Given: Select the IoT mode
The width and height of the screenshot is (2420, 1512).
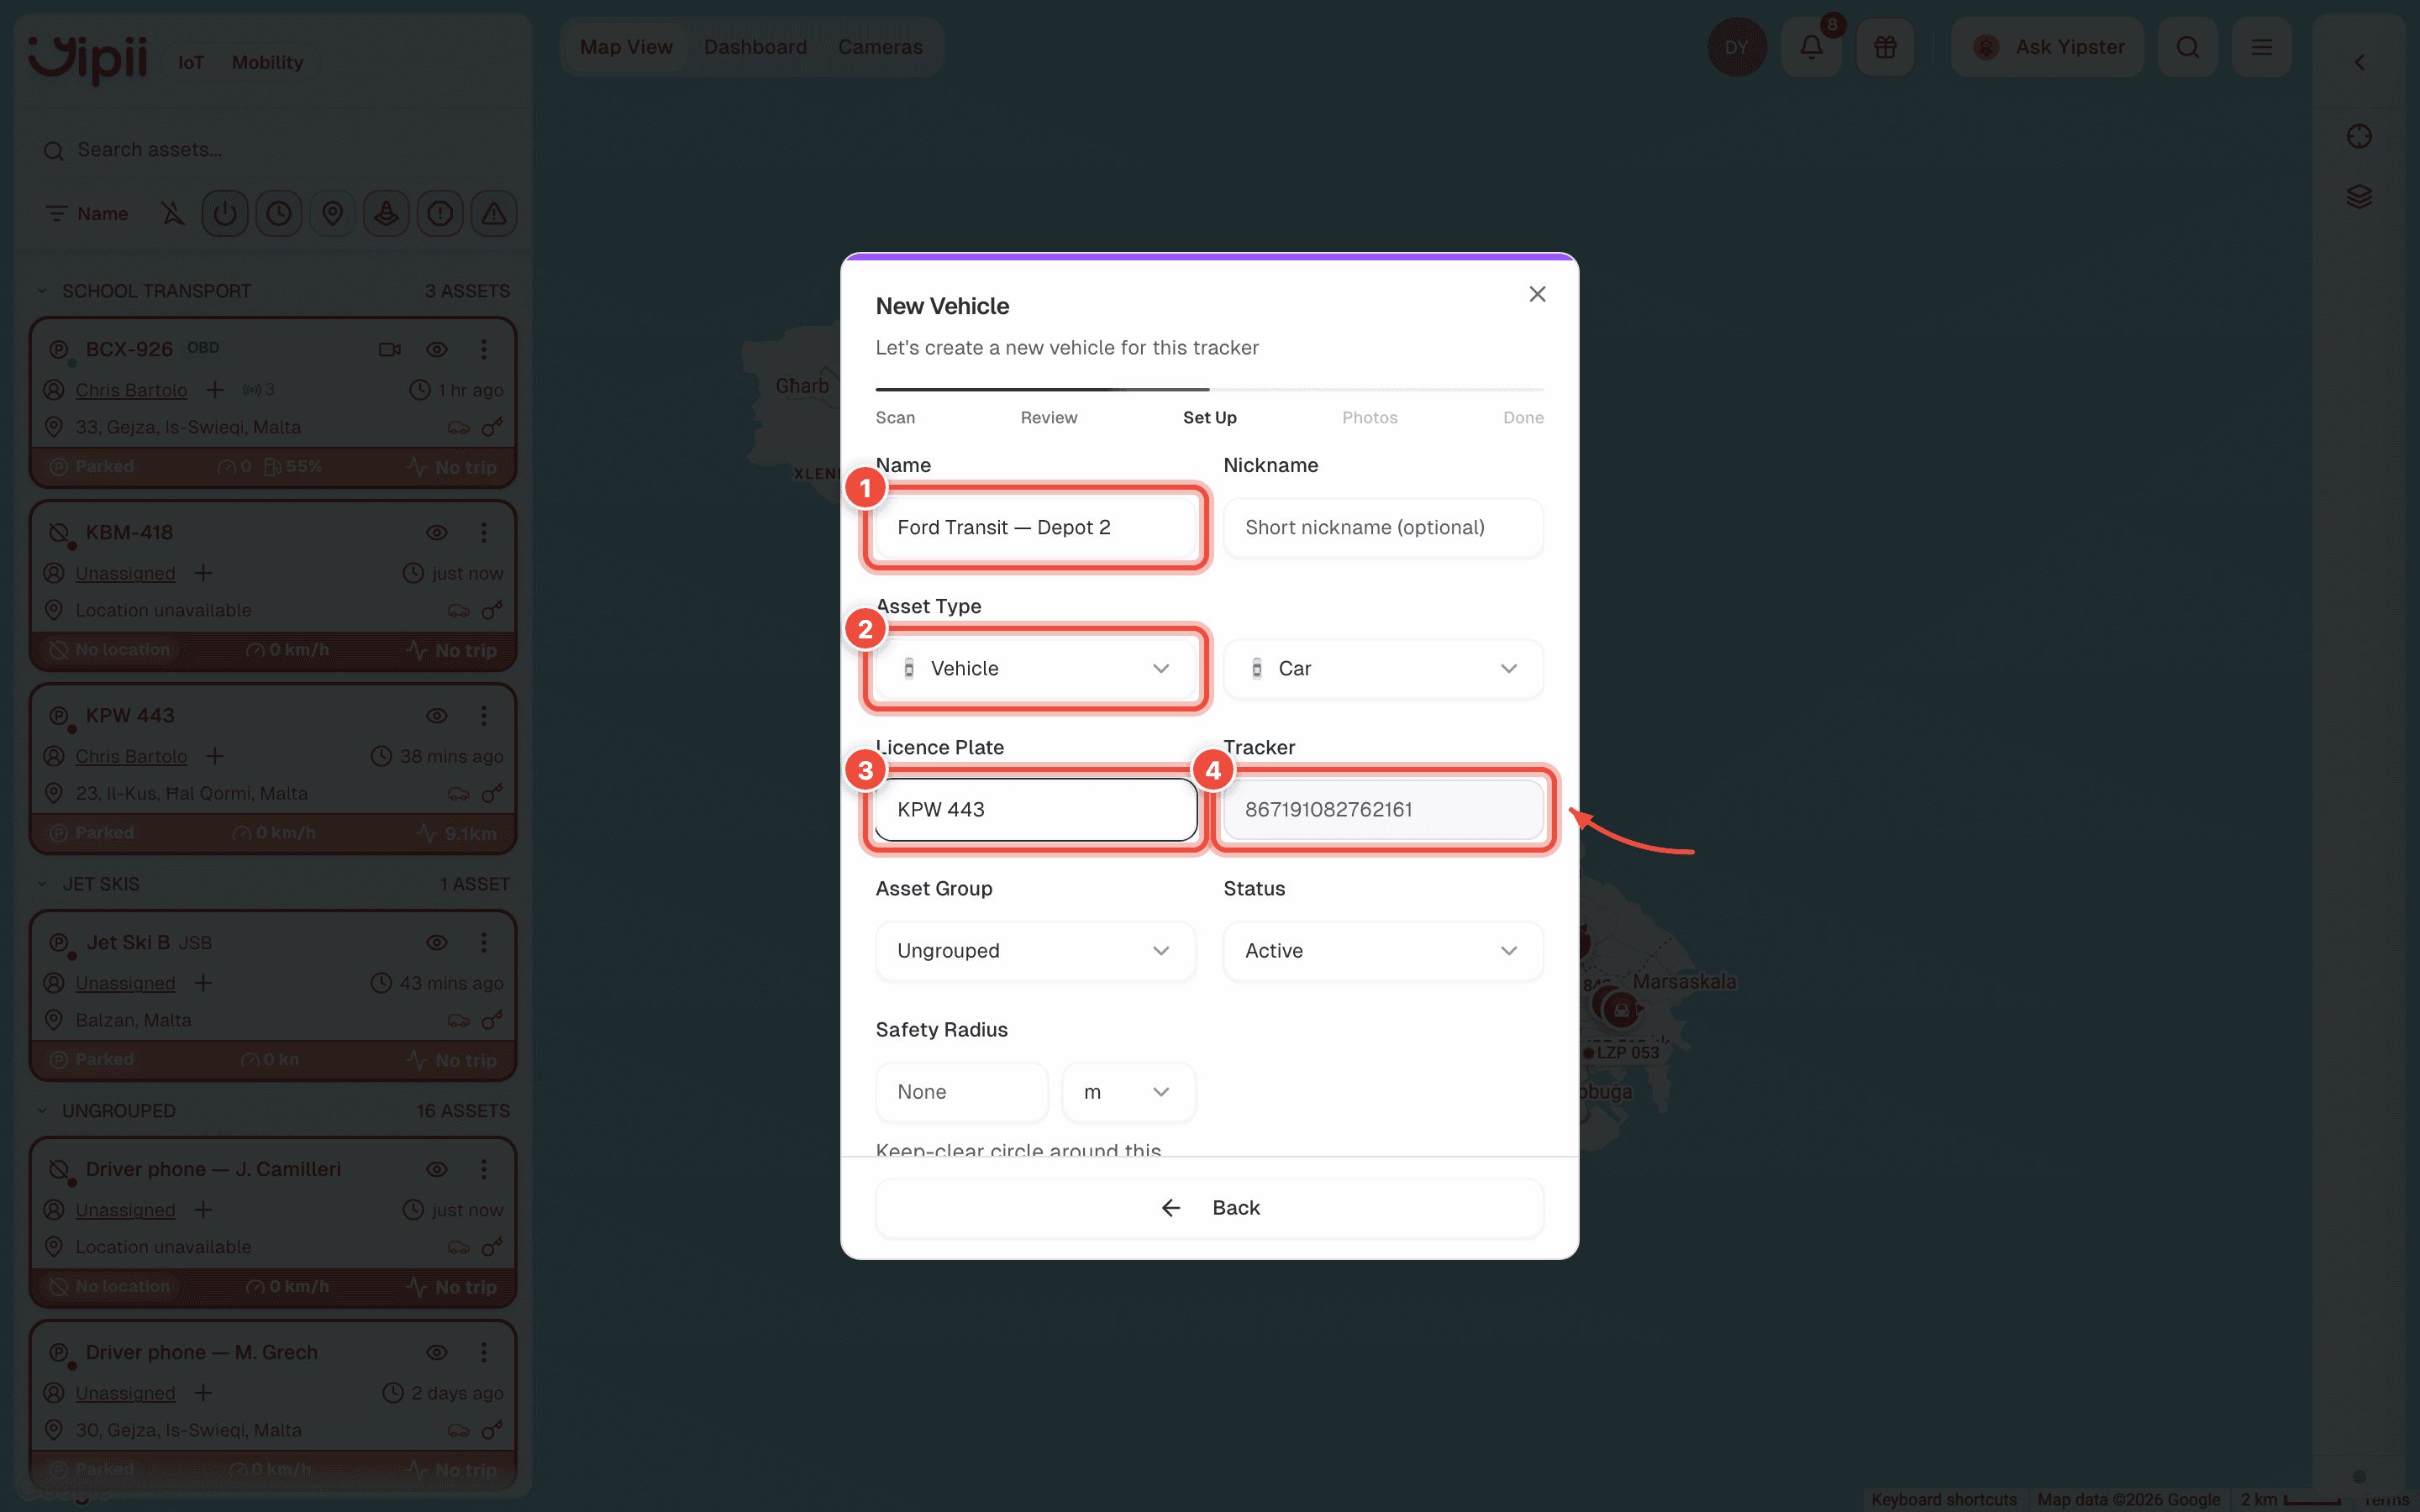Looking at the screenshot, I should pos(190,62).
